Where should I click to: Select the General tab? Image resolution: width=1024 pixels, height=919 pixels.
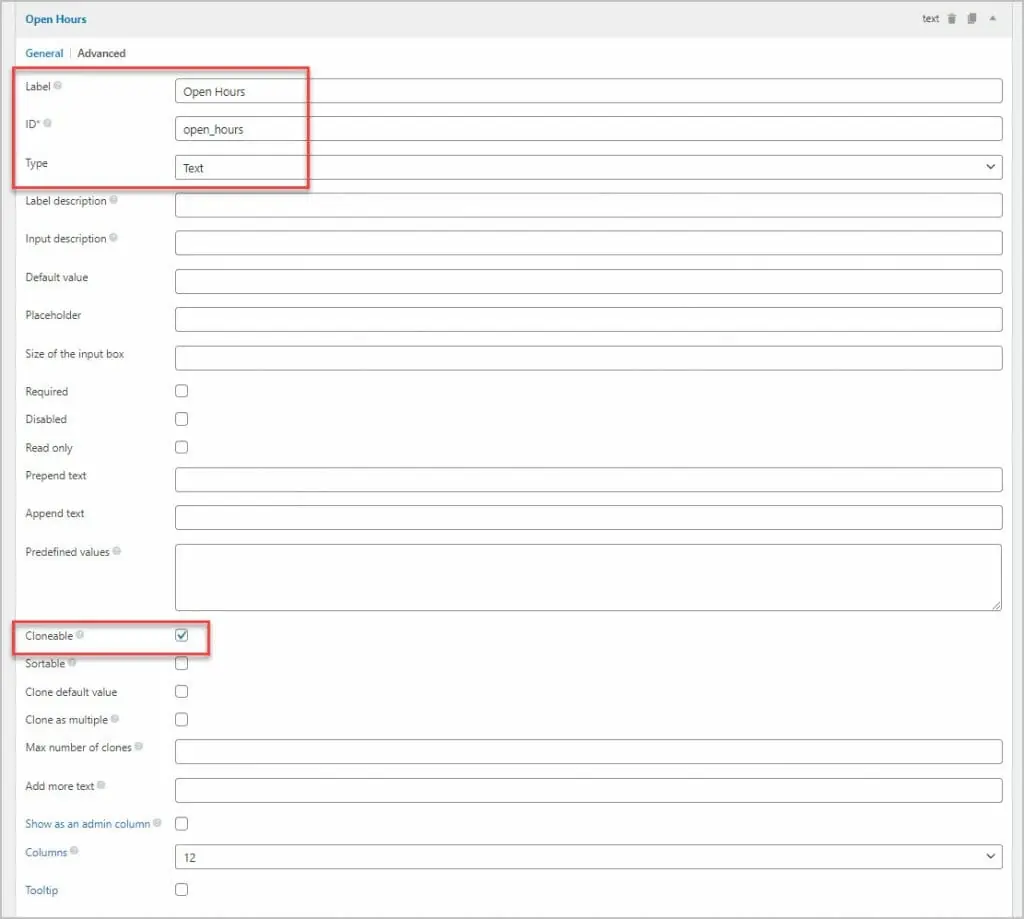click(x=44, y=53)
